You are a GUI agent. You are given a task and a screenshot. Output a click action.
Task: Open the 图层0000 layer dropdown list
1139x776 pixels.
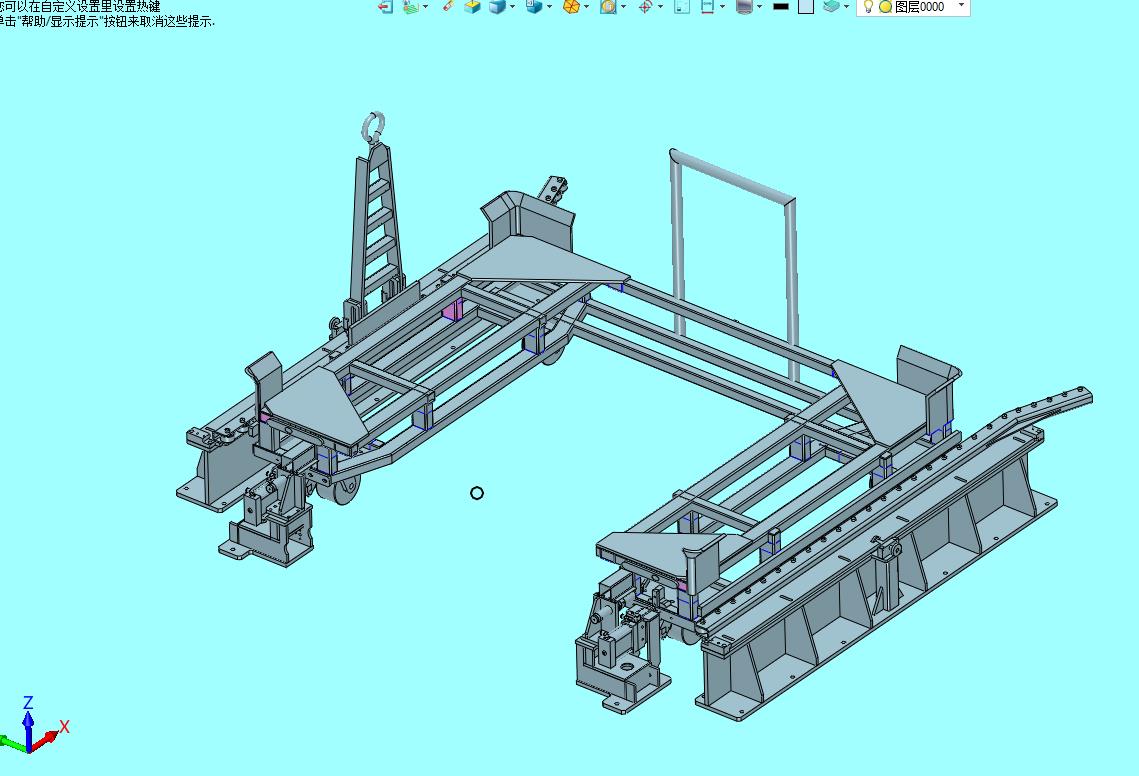click(x=962, y=6)
